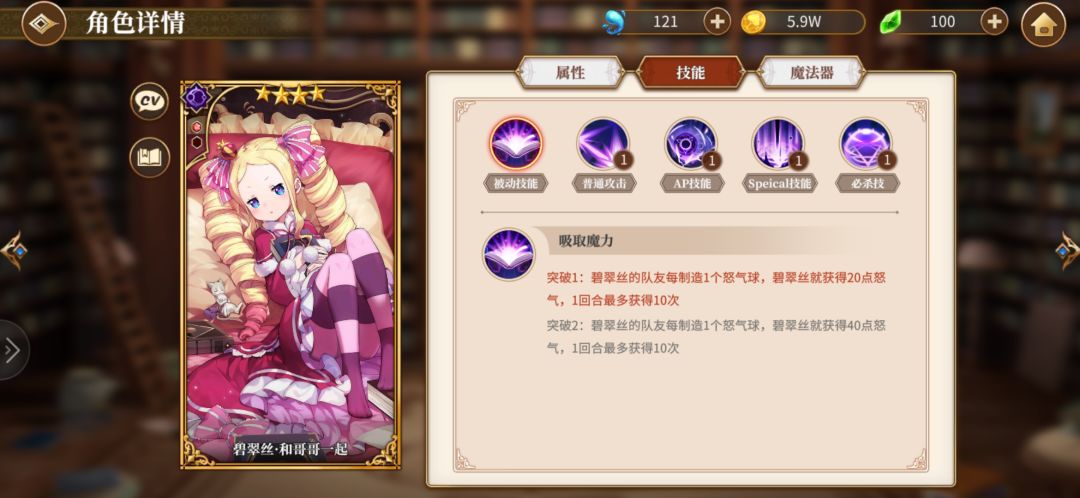Select the 被动技能 passive skill icon

coord(516,144)
